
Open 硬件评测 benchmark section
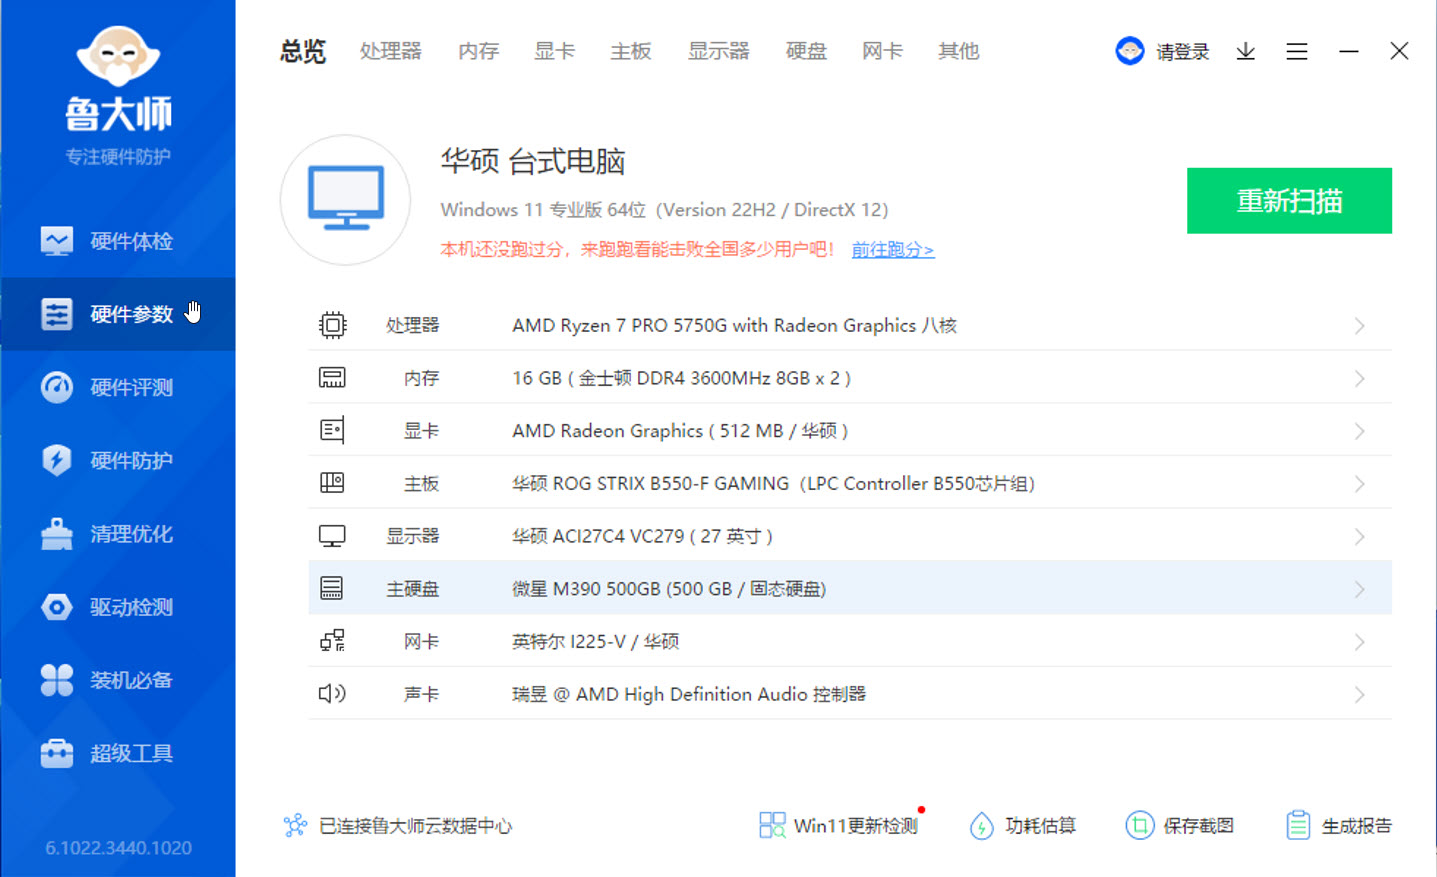[x=118, y=387]
